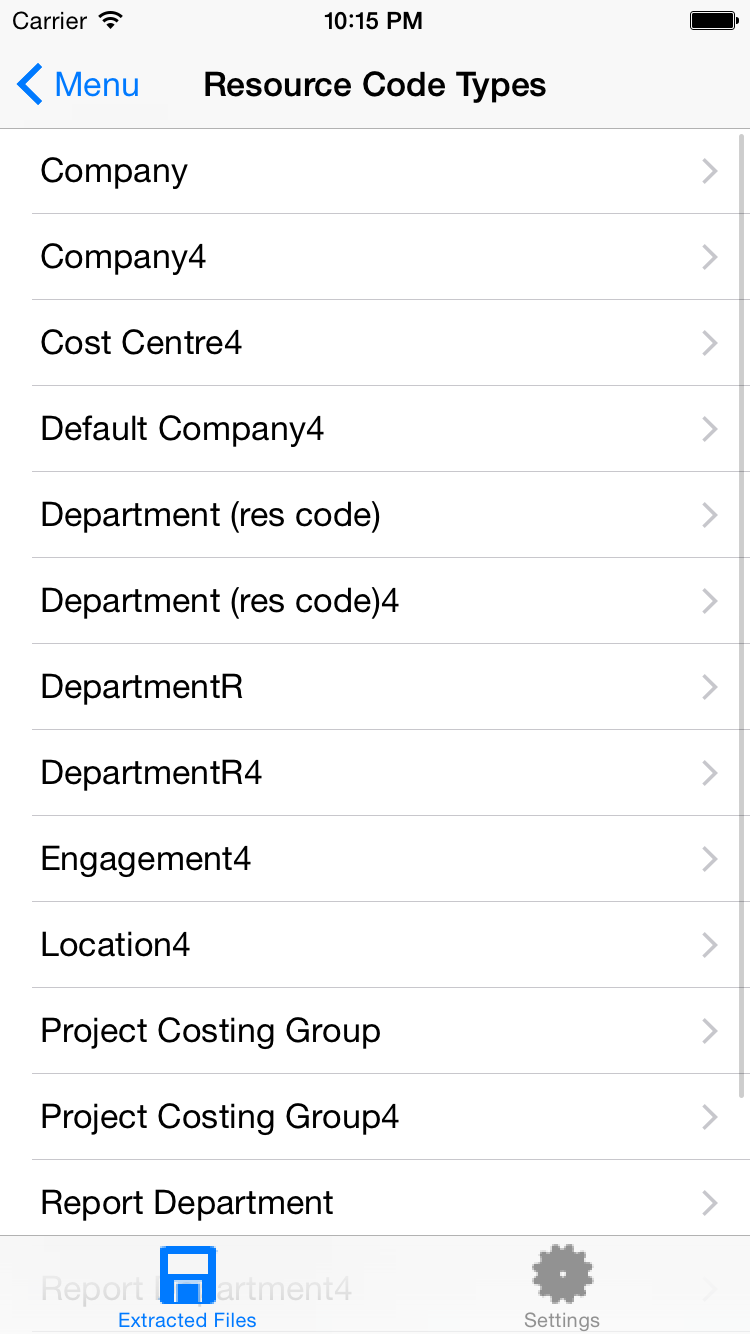Choose Department (res code)4 item
The image size is (750, 1334).
pos(219,602)
